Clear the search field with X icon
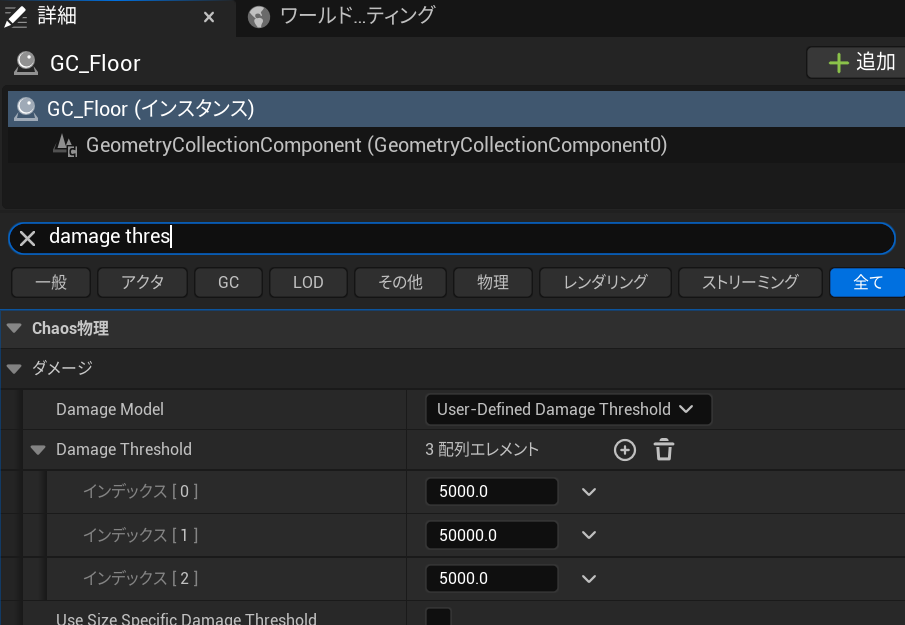The width and height of the screenshot is (905, 625). (28, 238)
